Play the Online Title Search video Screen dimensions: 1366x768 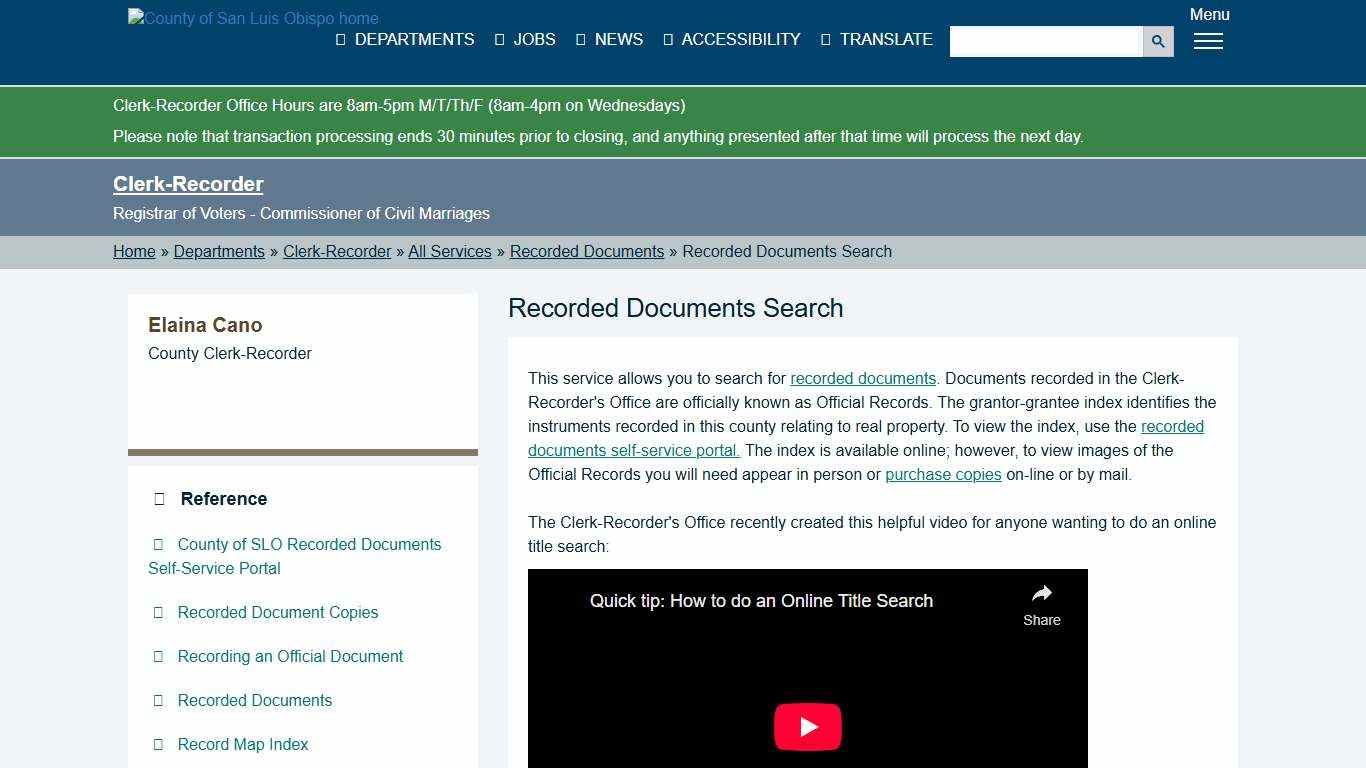pyautogui.click(x=807, y=726)
